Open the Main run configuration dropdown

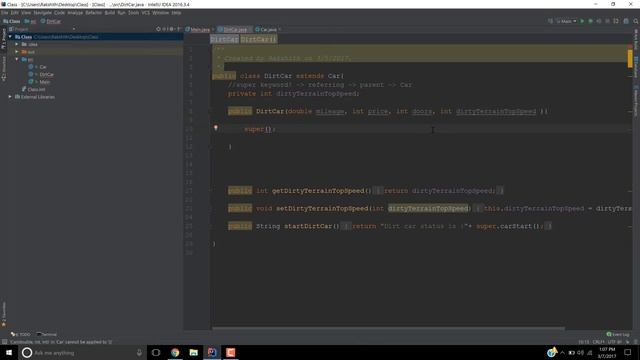[567, 21]
